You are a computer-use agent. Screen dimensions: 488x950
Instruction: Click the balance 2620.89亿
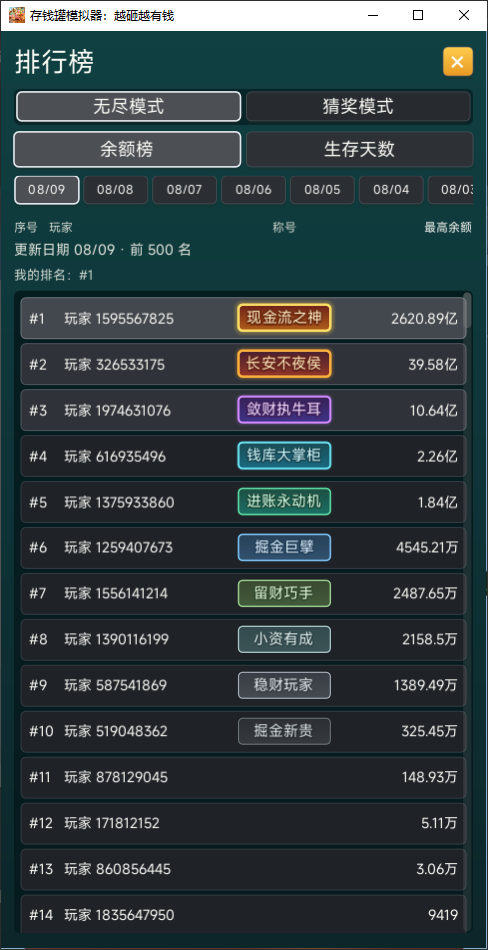pyautogui.click(x=424, y=319)
